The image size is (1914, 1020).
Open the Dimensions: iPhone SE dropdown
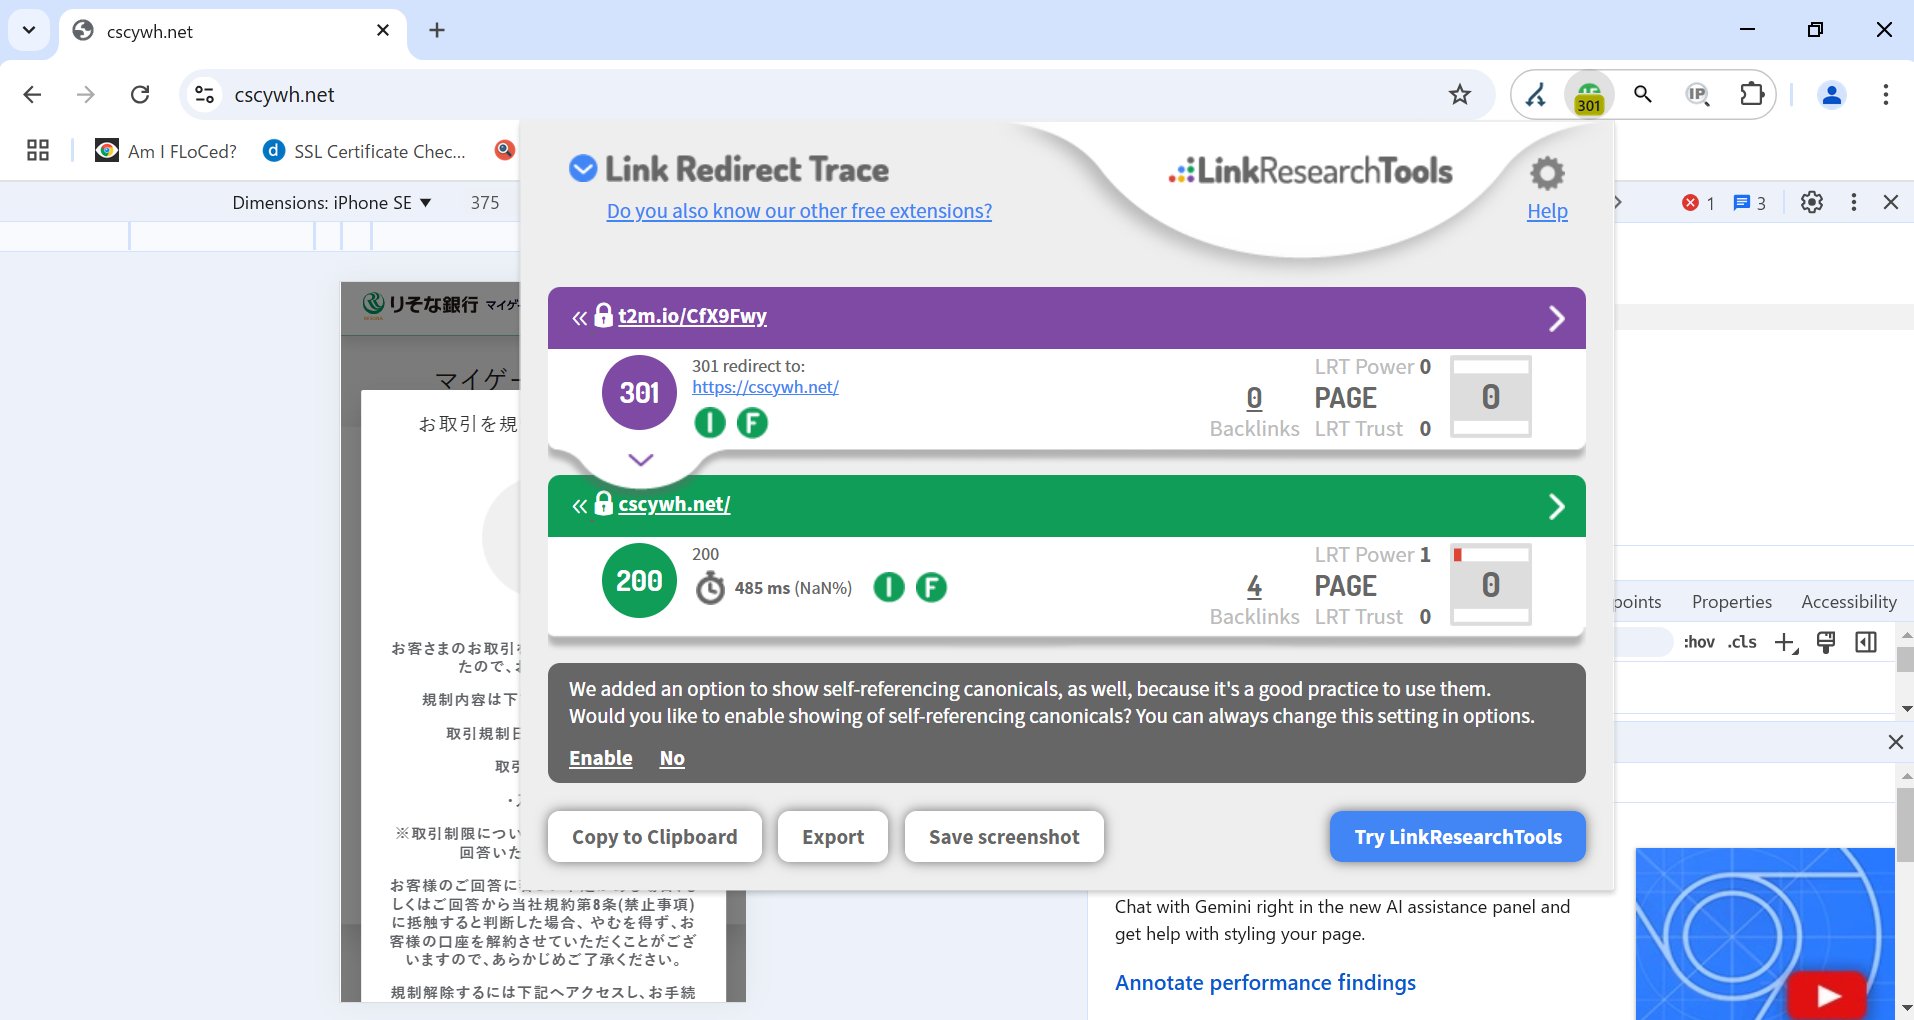click(332, 203)
